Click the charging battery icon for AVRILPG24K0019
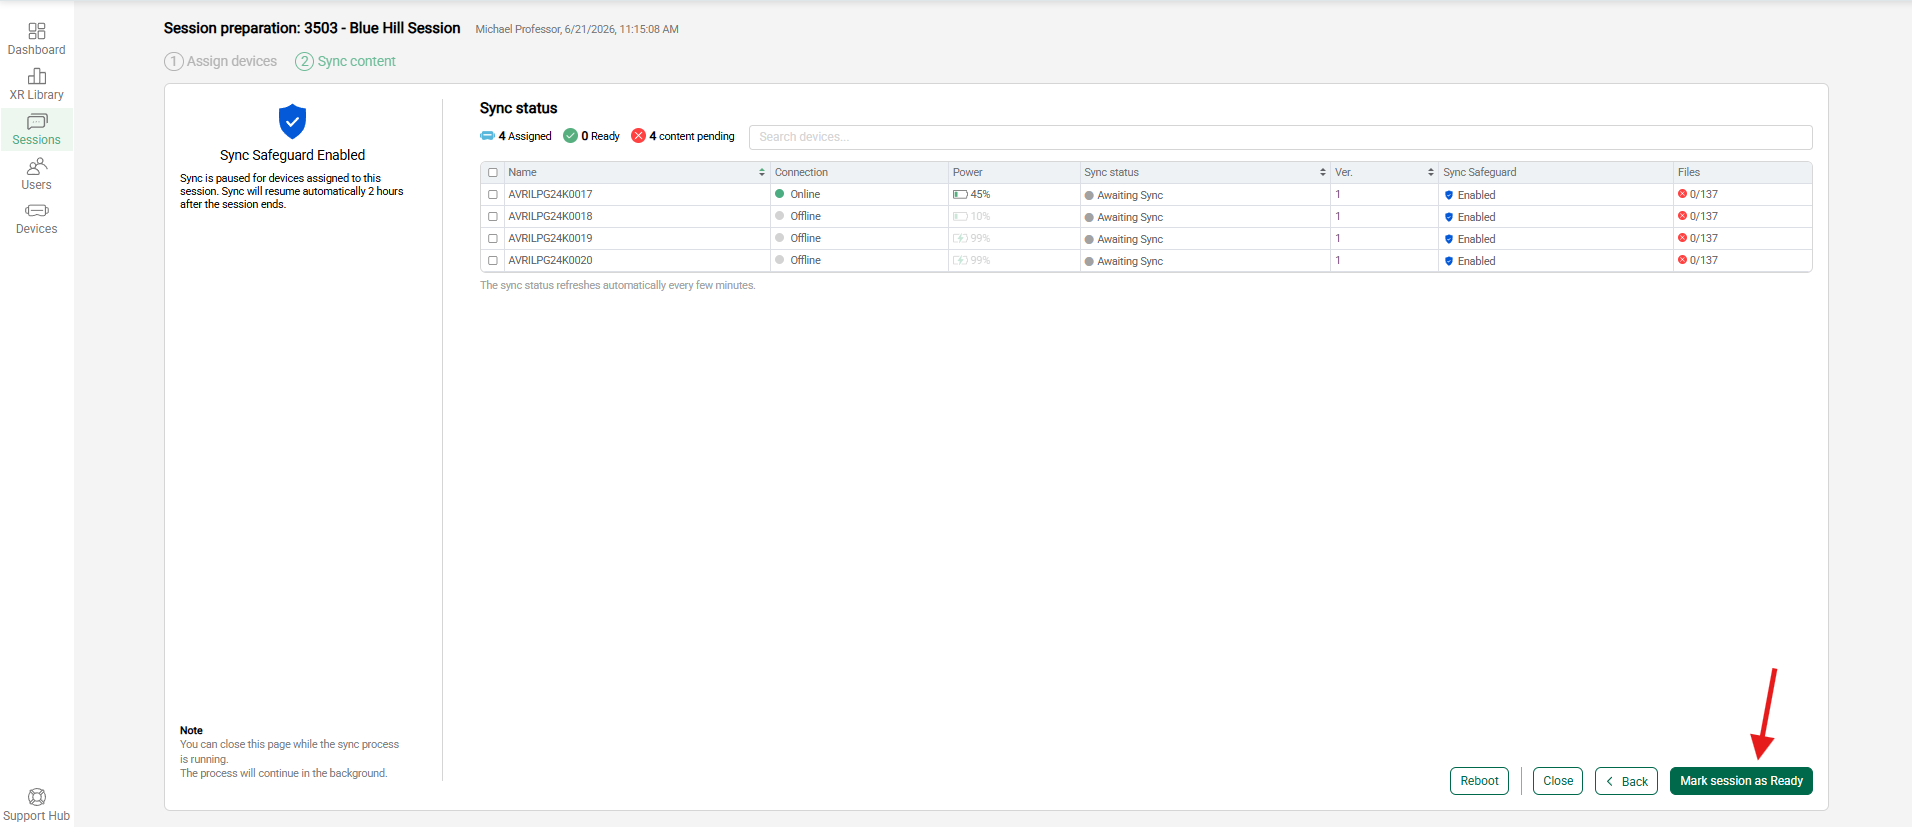 coord(960,239)
